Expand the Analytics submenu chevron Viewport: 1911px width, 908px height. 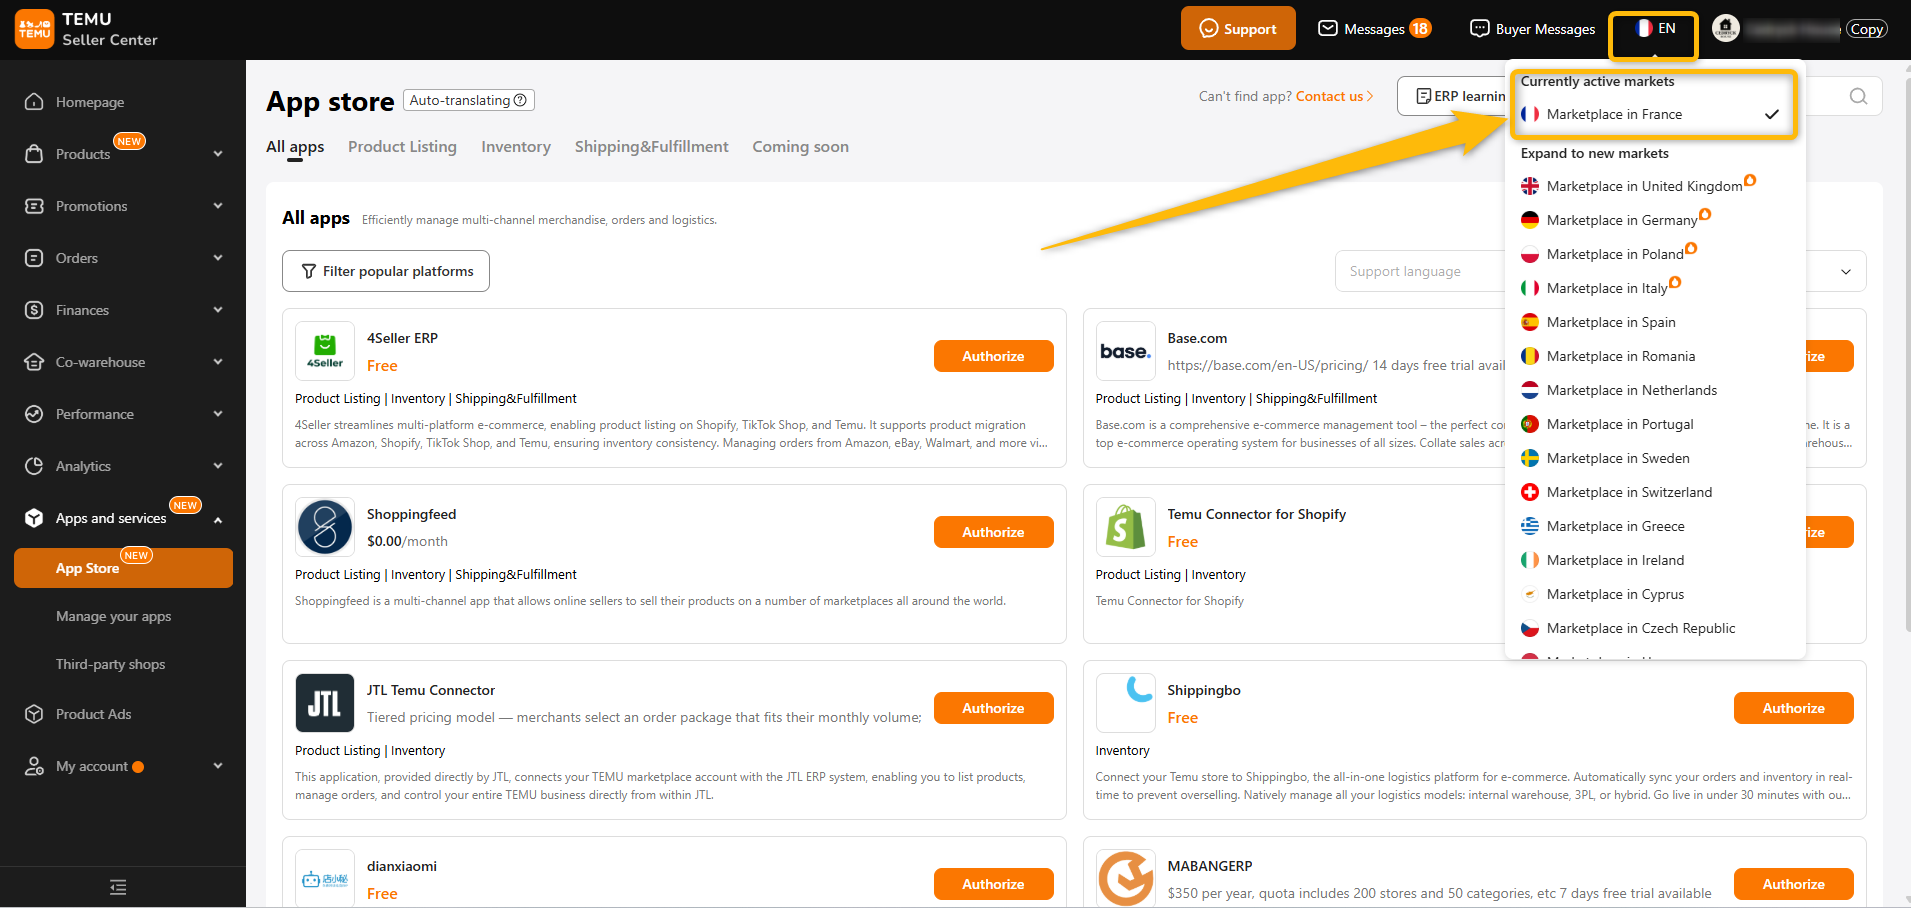pyautogui.click(x=218, y=466)
